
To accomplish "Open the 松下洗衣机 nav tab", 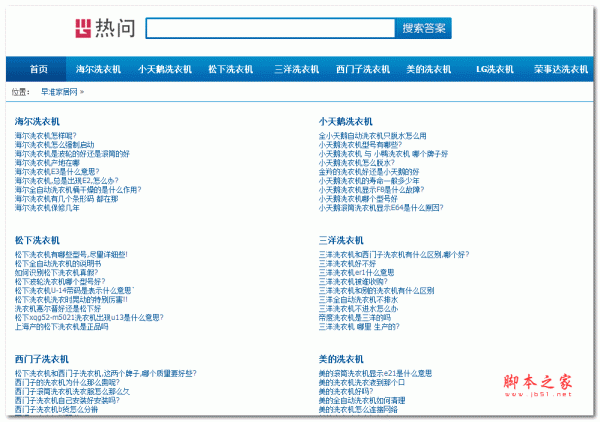I will tap(231, 69).
